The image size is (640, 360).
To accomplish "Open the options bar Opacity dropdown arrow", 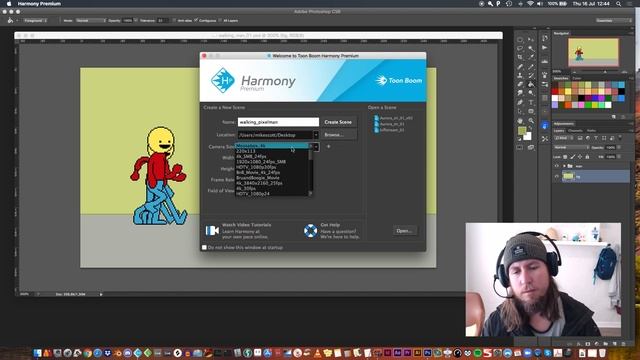I will pos(136,20).
